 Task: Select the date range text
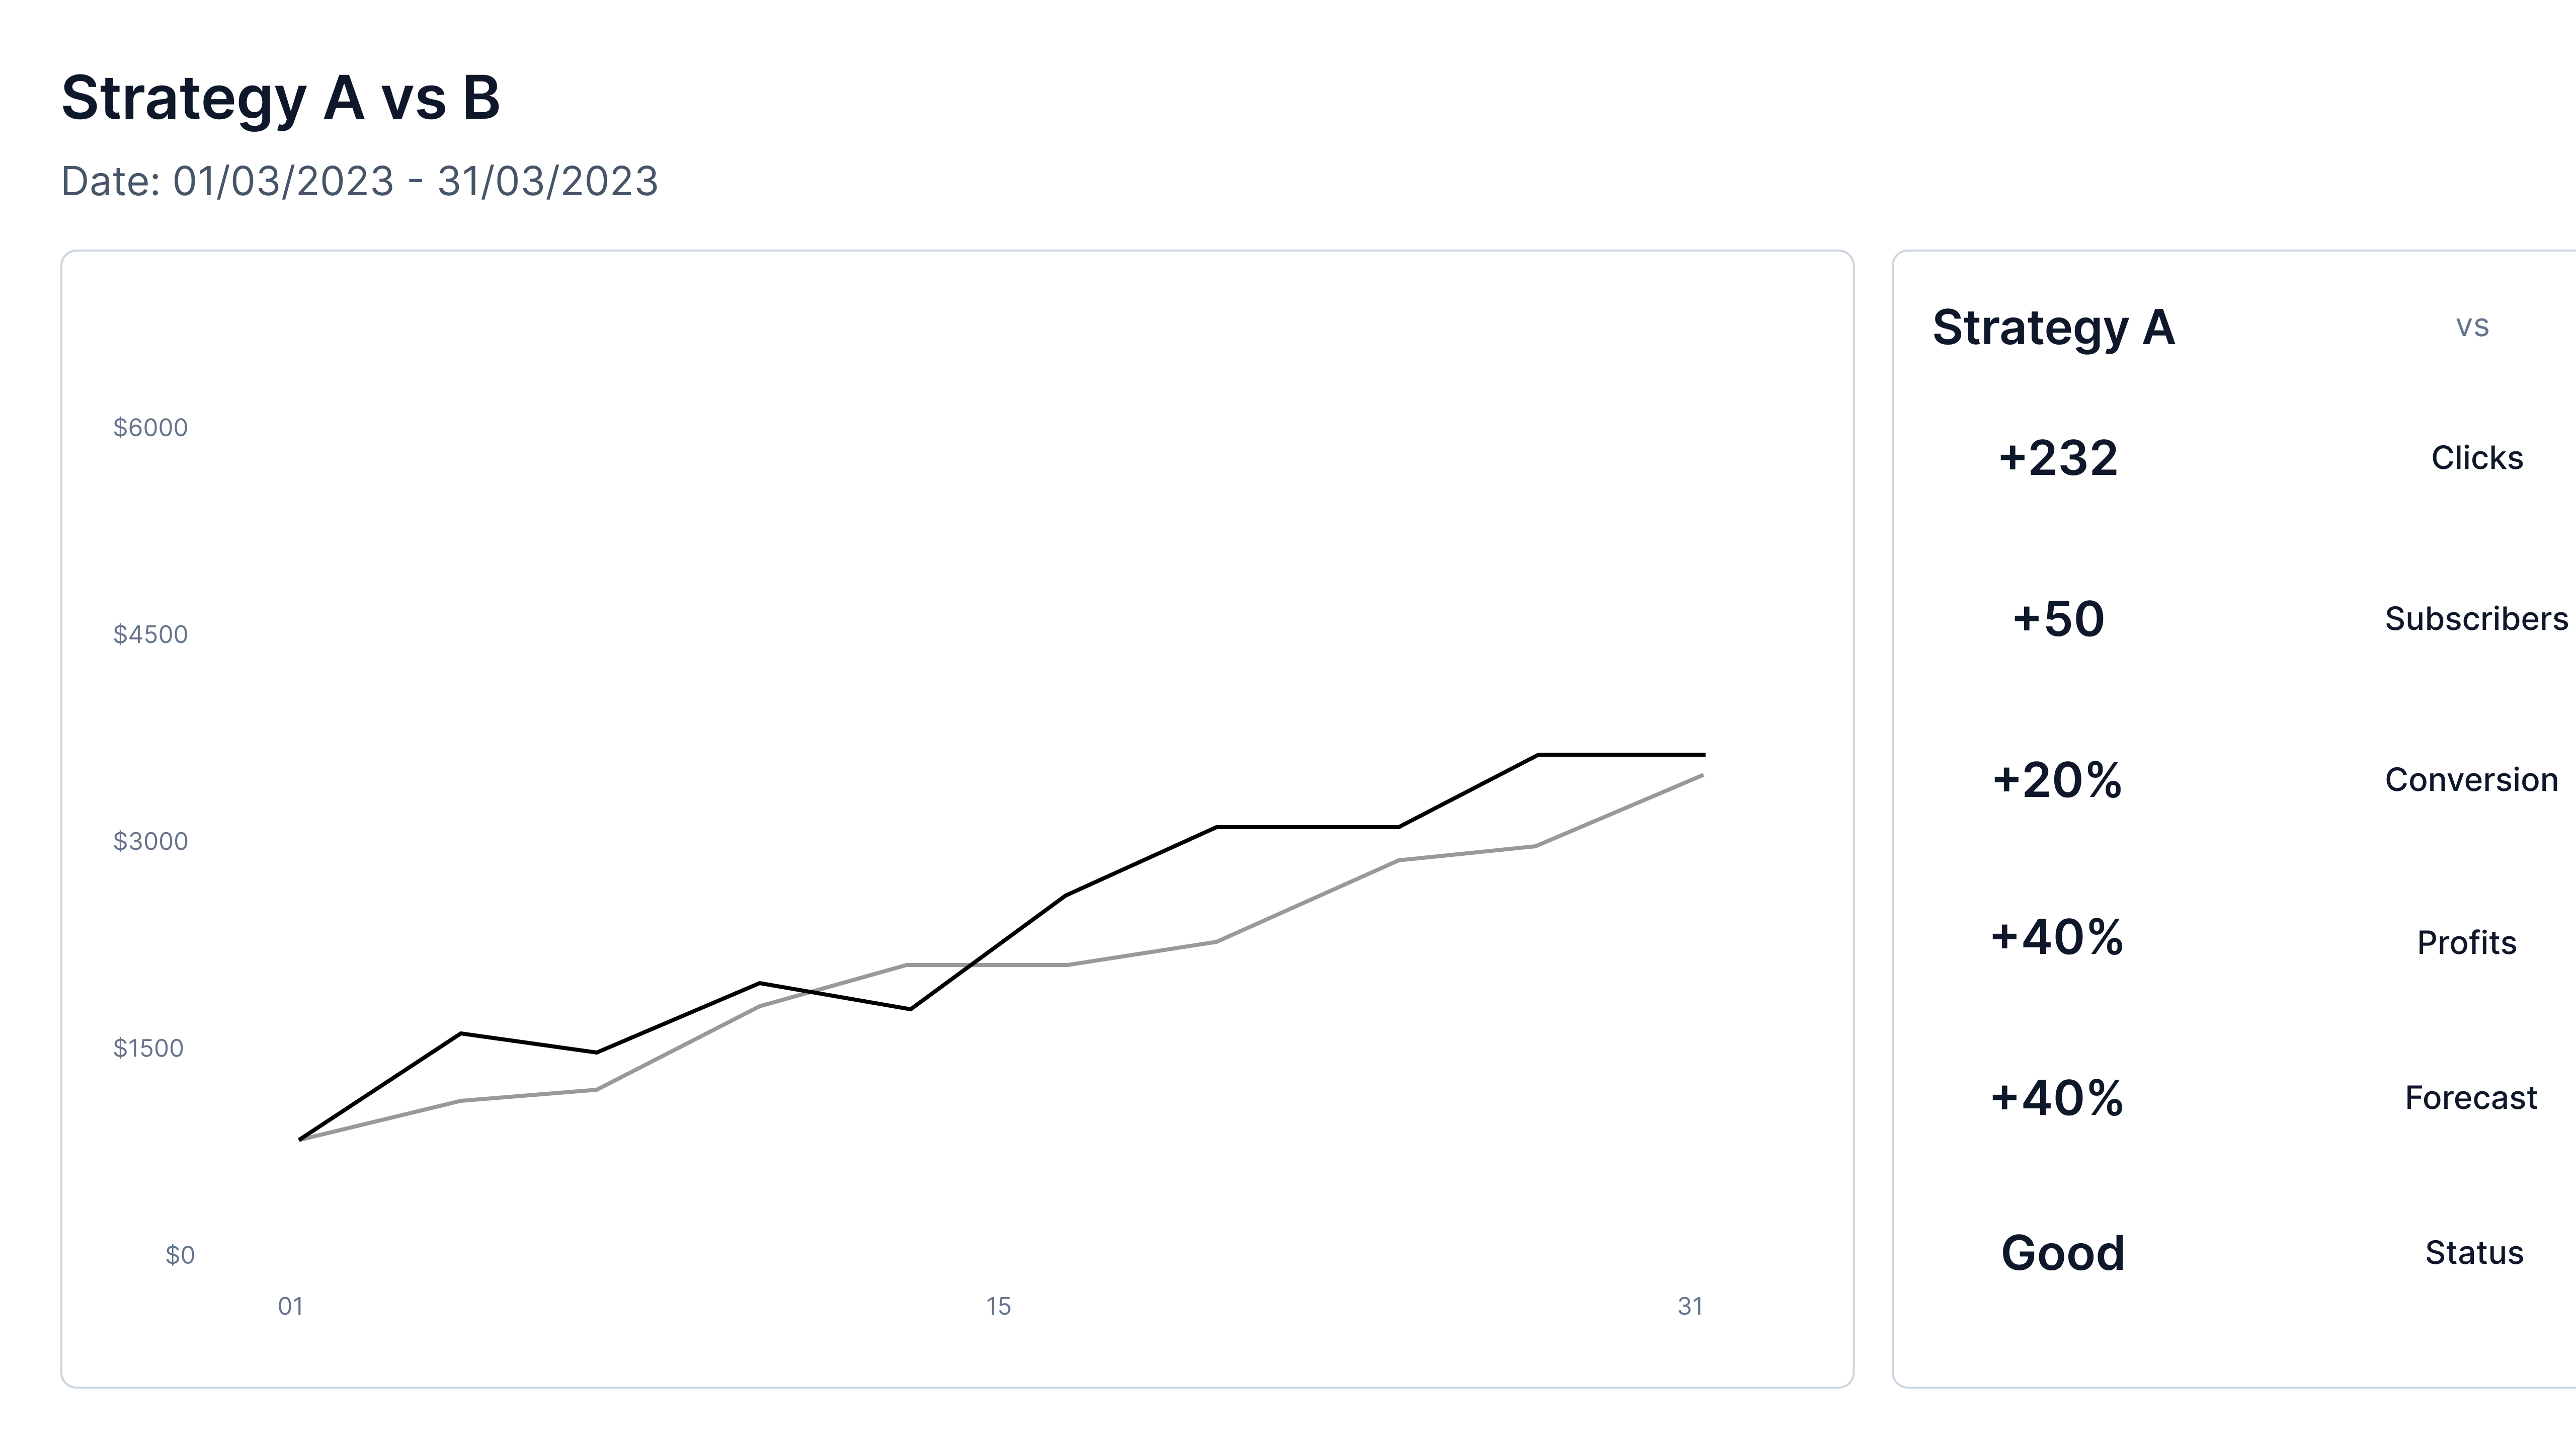point(360,182)
